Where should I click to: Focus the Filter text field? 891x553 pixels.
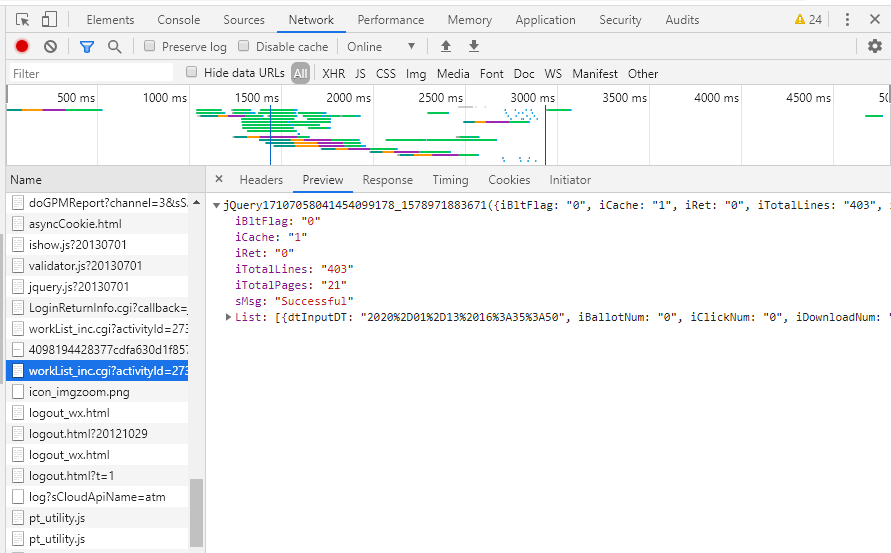tap(91, 73)
